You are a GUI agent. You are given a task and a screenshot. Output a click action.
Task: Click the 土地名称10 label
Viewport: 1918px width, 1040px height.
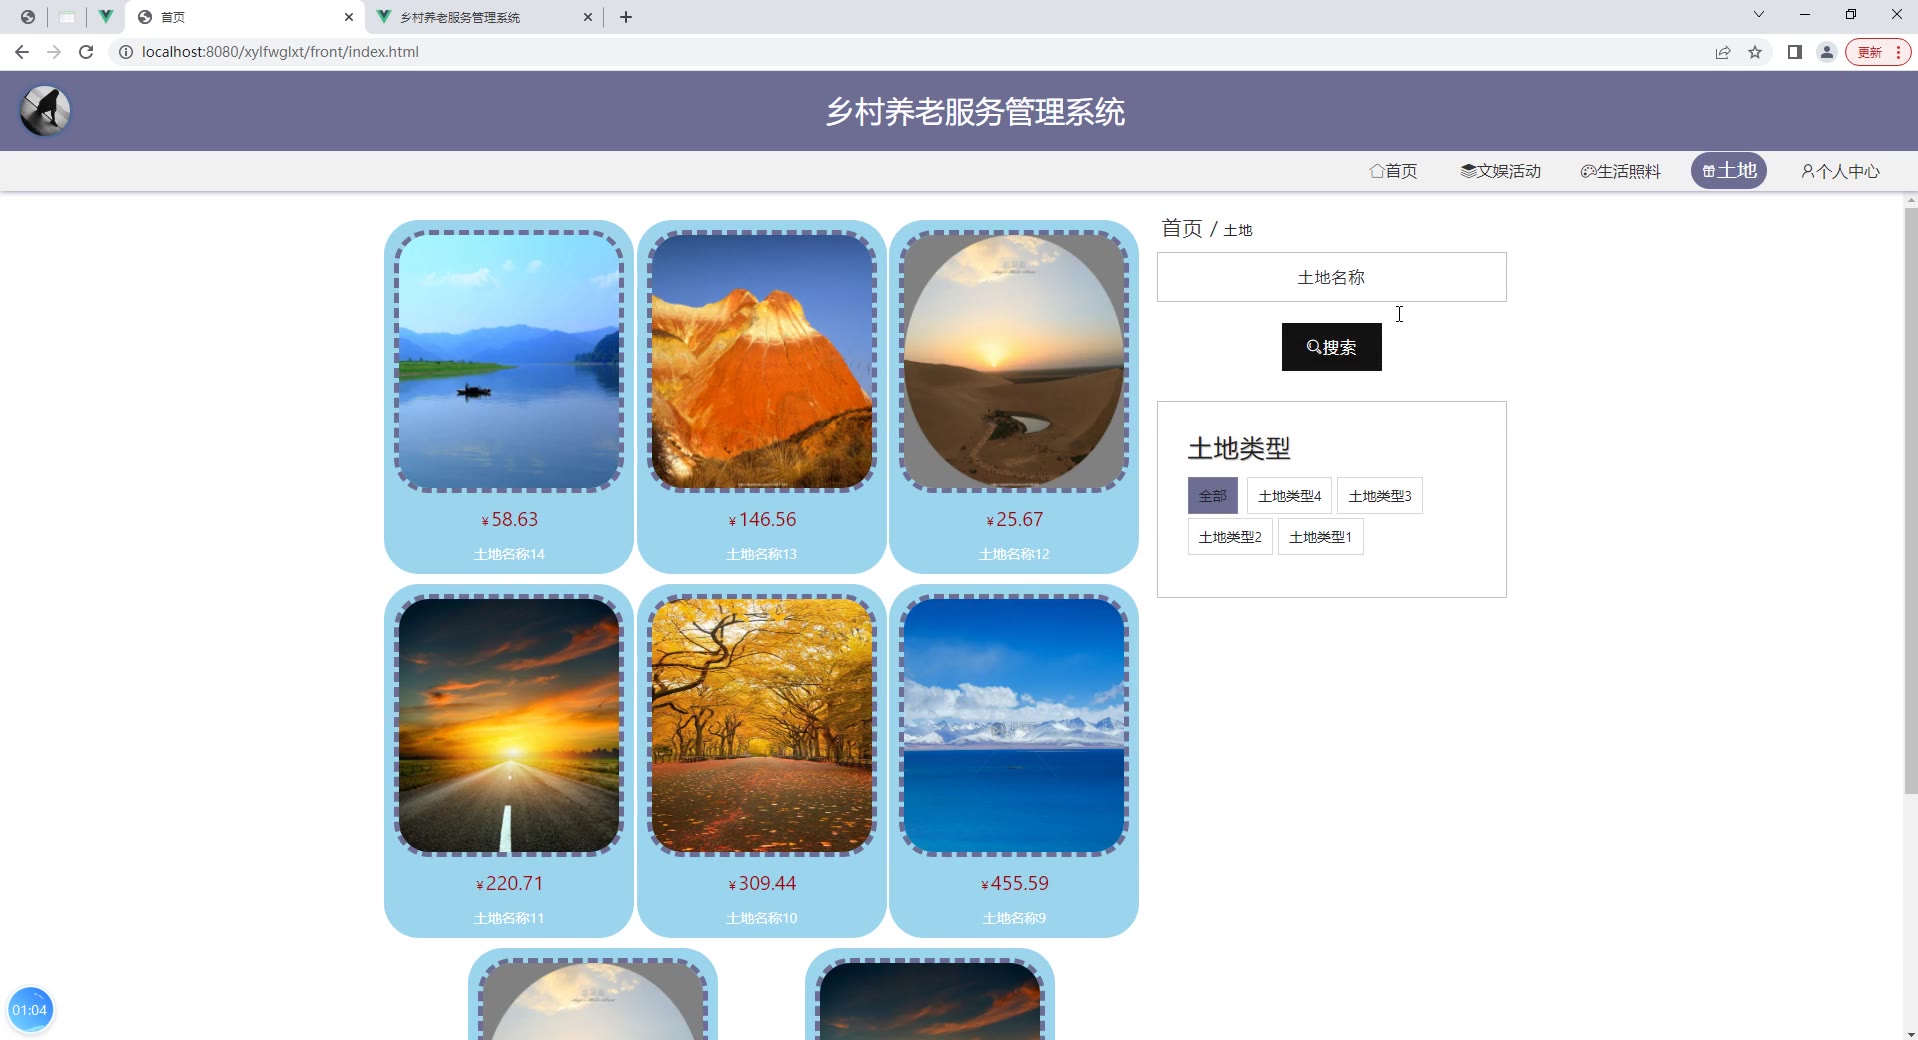click(x=761, y=918)
